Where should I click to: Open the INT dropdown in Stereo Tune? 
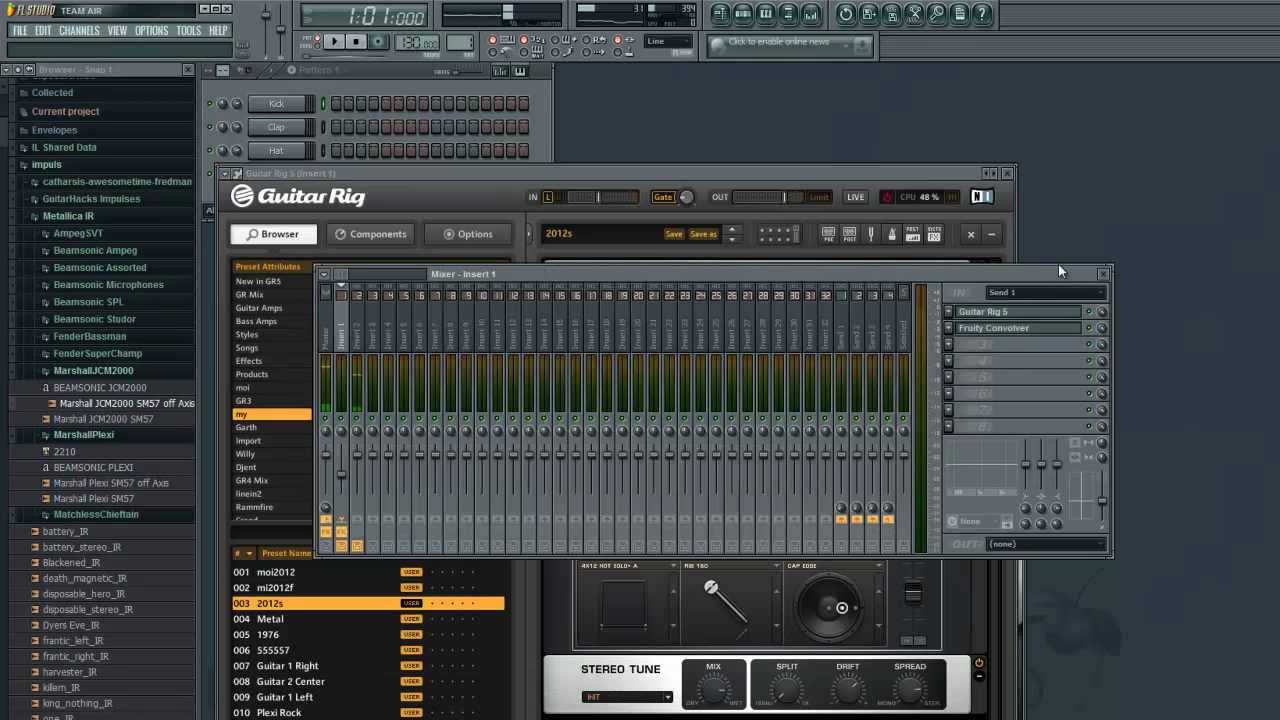click(x=628, y=697)
